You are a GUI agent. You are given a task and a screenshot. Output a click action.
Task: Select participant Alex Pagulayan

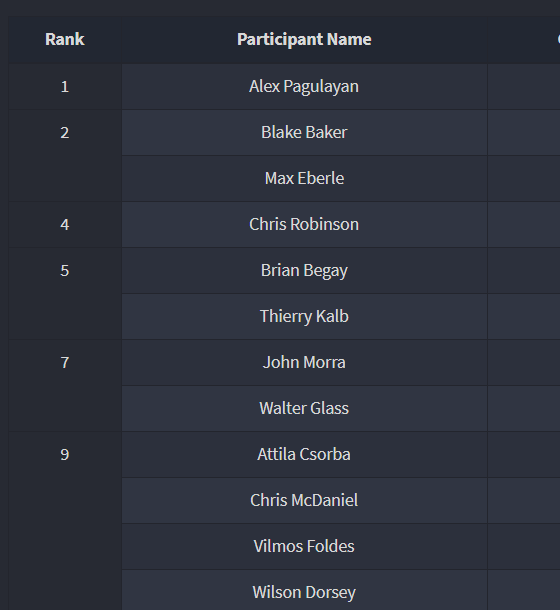coord(304,86)
